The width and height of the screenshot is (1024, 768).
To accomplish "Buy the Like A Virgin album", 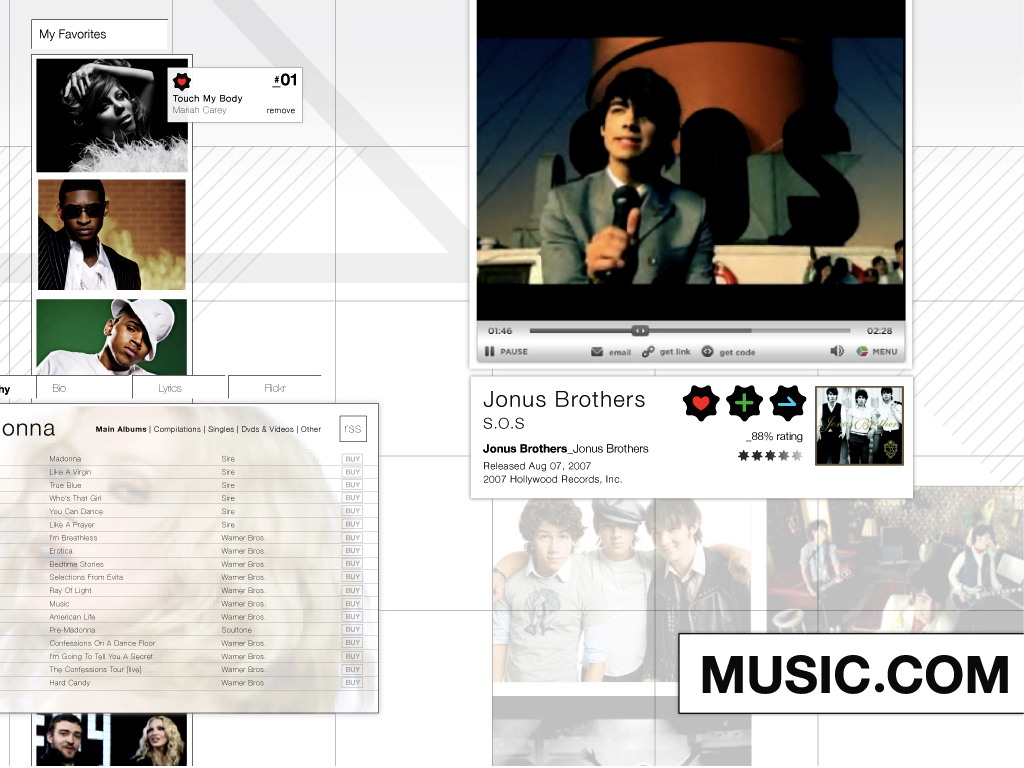I will pos(353,472).
